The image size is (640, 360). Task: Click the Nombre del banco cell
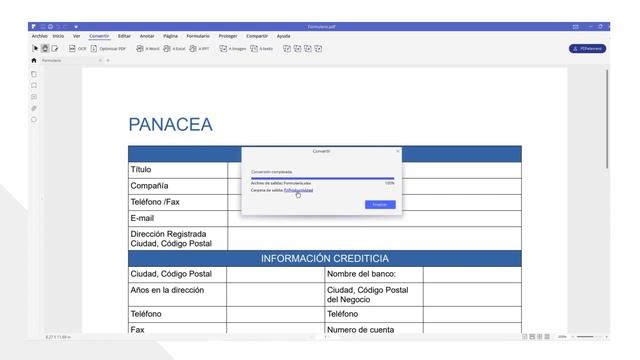coord(374,274)
